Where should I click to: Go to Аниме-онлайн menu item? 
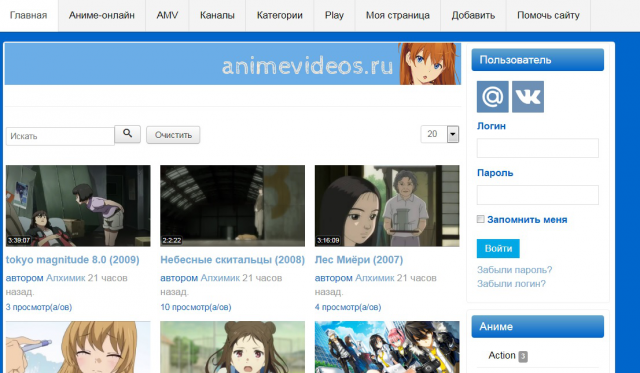(102, 16)
